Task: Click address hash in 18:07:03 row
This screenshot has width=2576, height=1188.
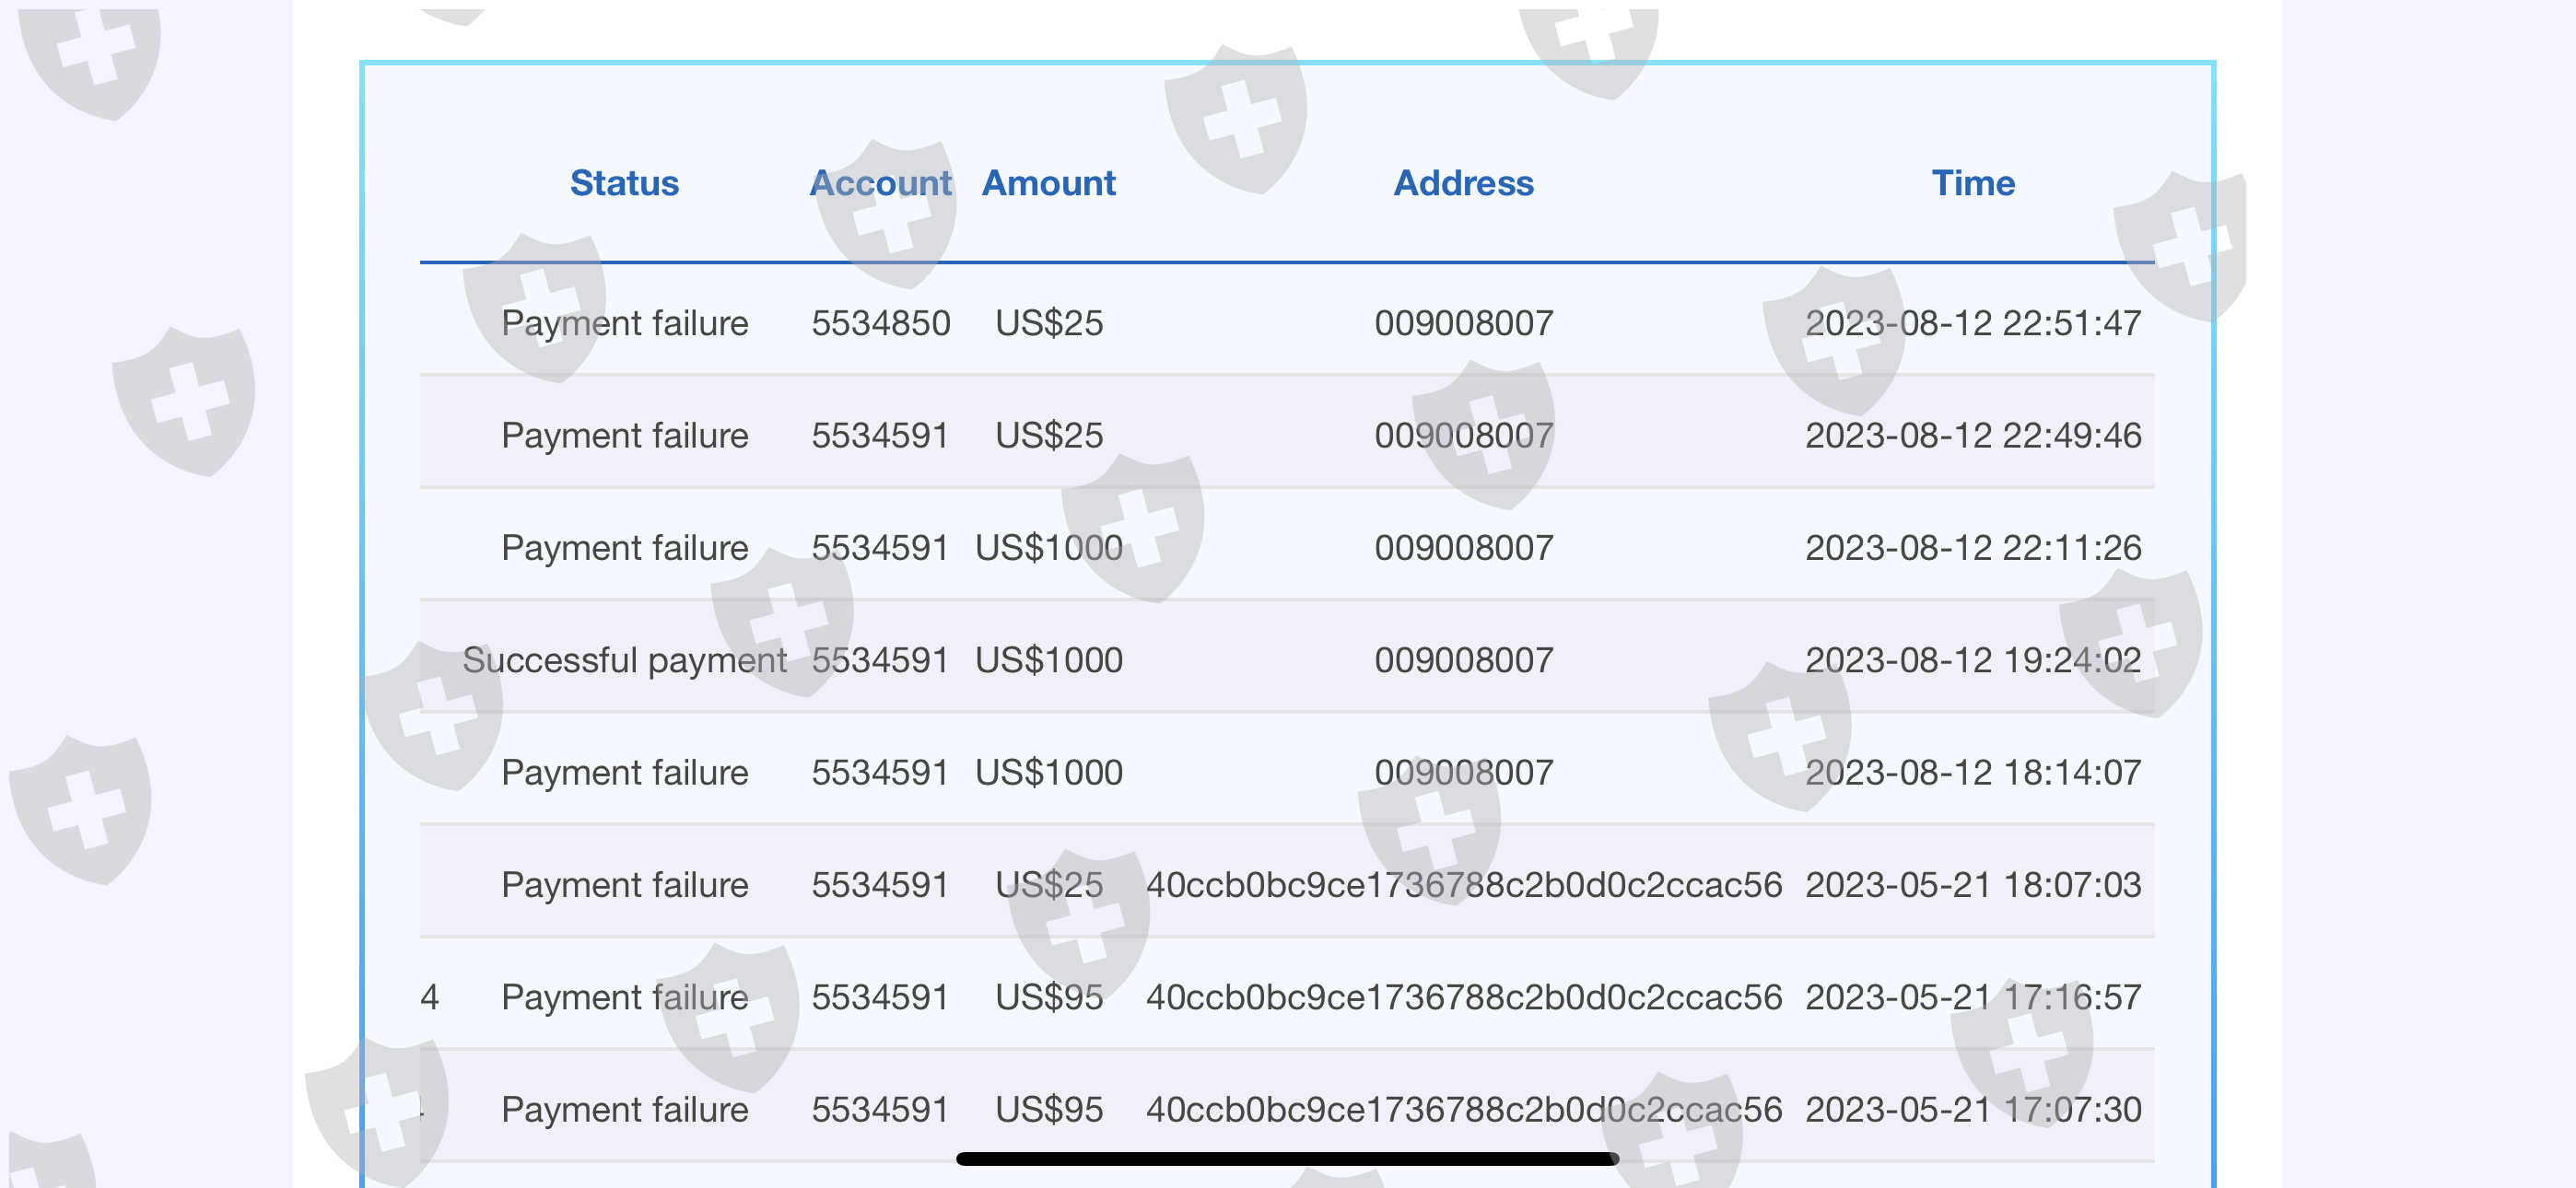Action: (1463, 885)
